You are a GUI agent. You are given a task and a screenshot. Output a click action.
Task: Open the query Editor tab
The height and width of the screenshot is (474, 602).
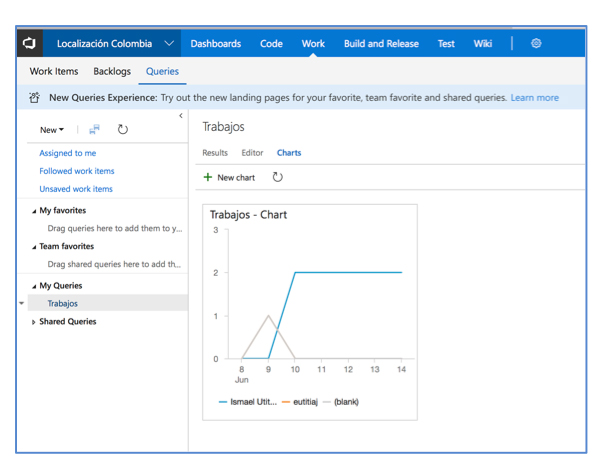point(252,153)
